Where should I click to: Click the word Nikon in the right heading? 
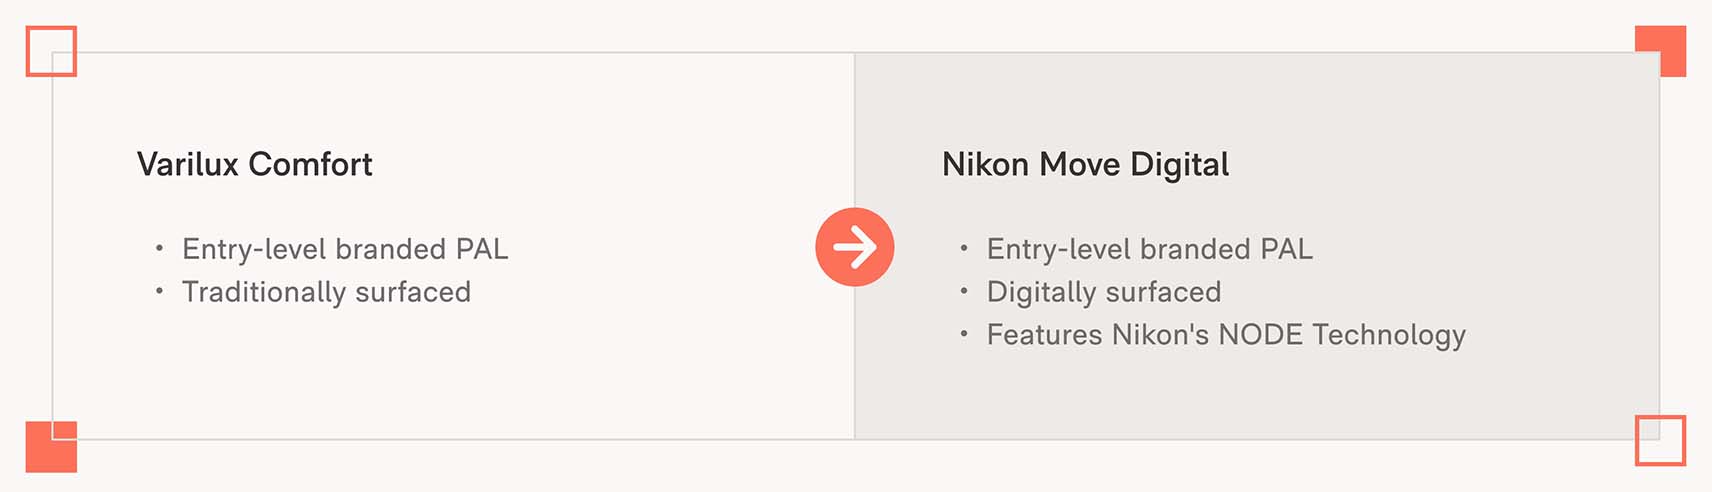point(986,164)
